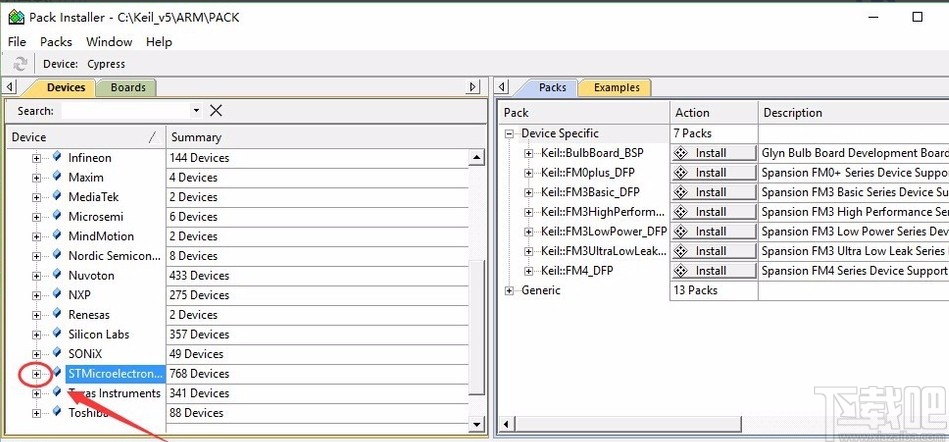Click the Renesas vendor diamond icon
Screen dimensions: 949x442
[x=57, y=314]
